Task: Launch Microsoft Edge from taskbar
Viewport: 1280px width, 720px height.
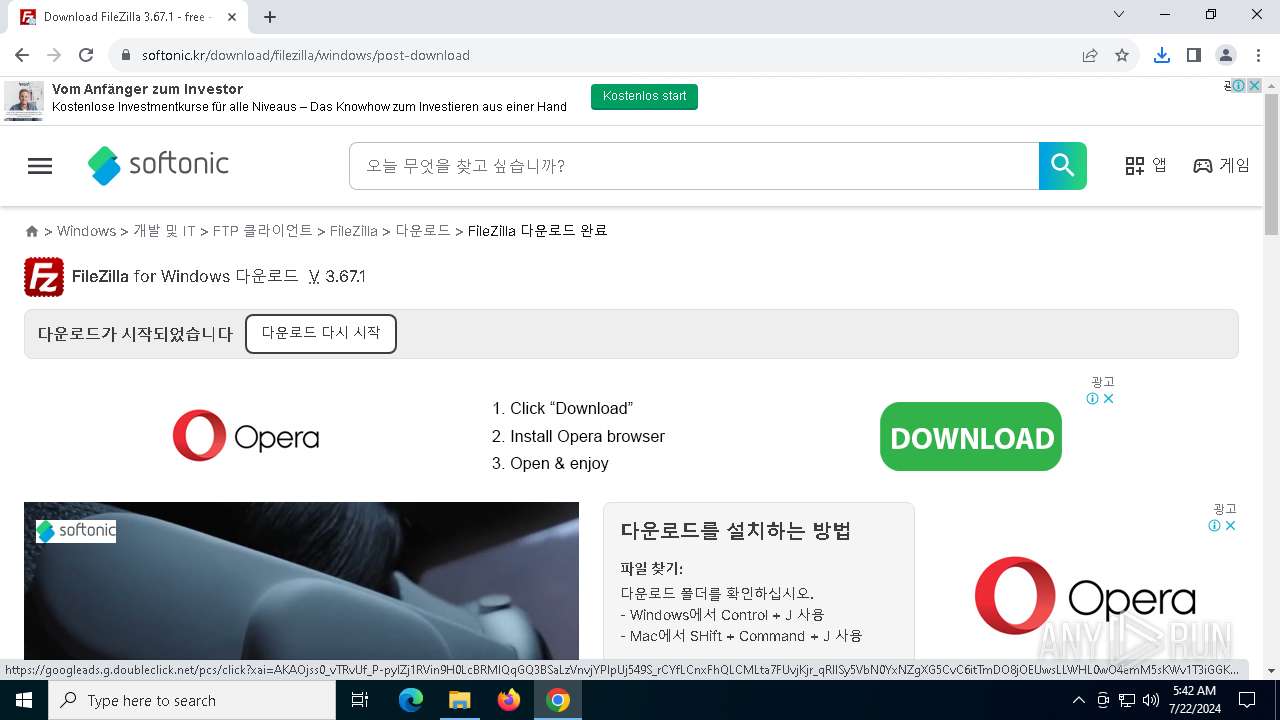Action: pos(411,700)
